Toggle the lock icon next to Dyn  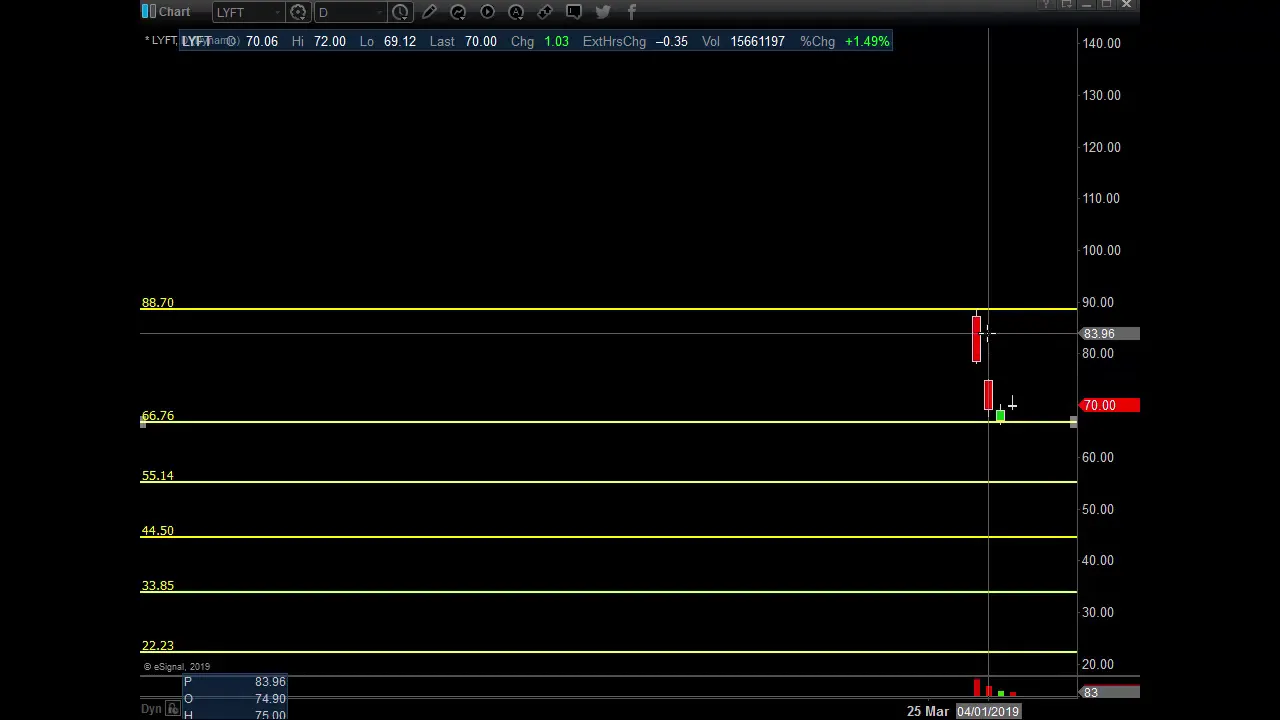[x=172, y=709]
